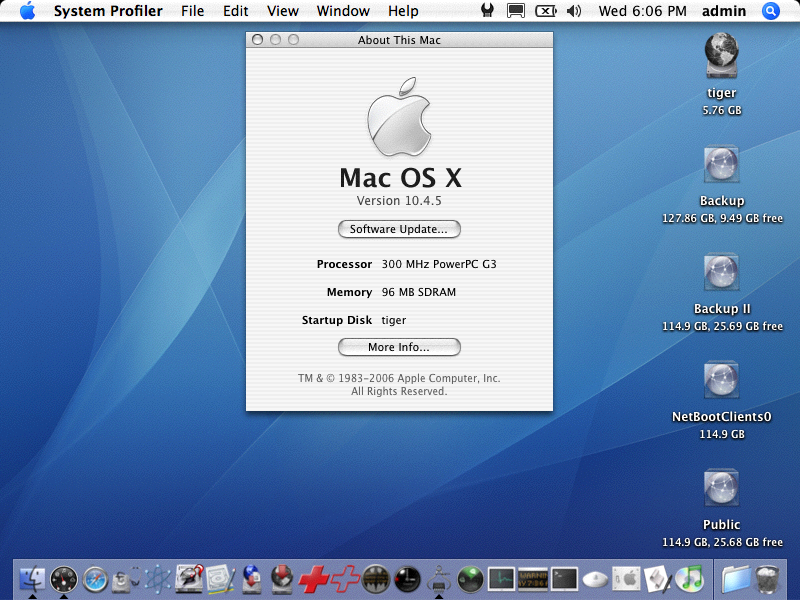Open the solid red cross icon in Dock
This screenshot has height=600, width=800.
coord(314,580)
